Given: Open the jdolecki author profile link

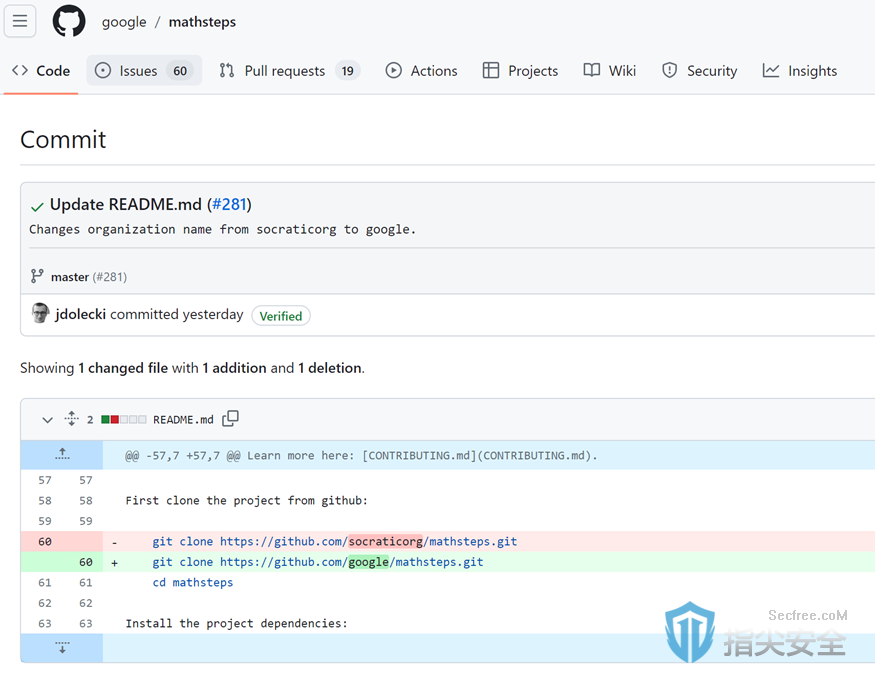Looking at the screenshot, I should coord(80,314).
